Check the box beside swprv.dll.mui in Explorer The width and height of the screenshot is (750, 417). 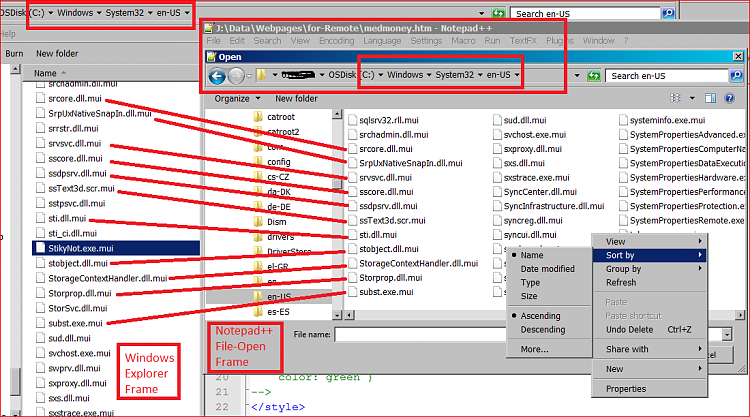pyautogui.click(x=41, y=368)
